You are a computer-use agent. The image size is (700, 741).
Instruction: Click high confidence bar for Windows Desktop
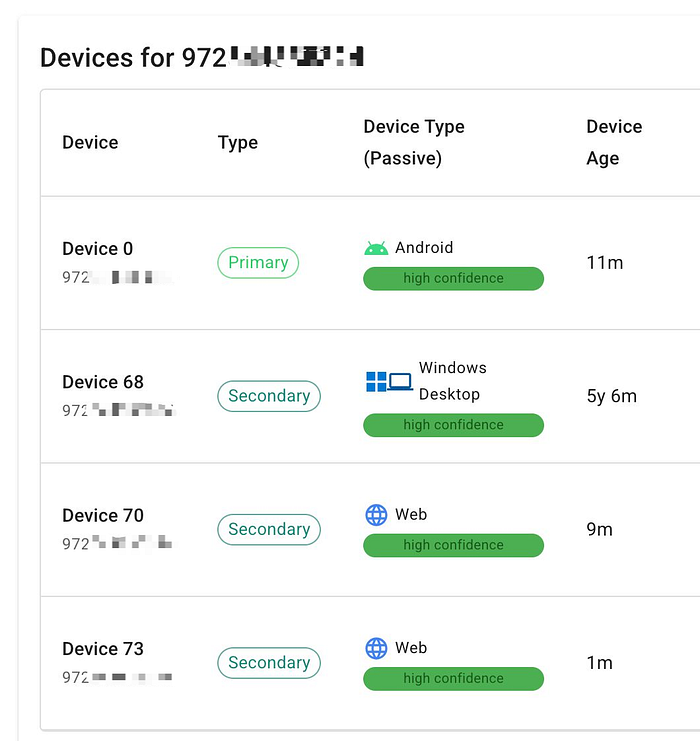pyautogui.click(x=453, y=425)
